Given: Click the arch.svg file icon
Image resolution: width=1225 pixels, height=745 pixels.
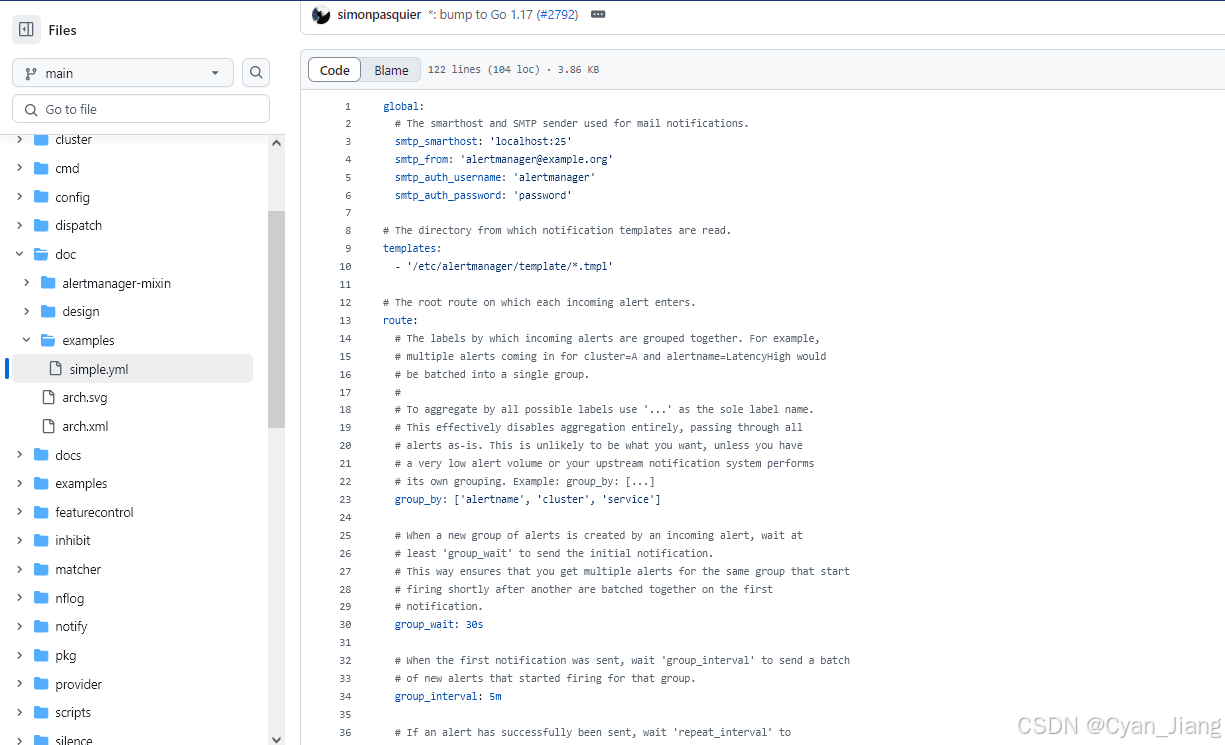Looking at the screenshot, I should (48, 397).
